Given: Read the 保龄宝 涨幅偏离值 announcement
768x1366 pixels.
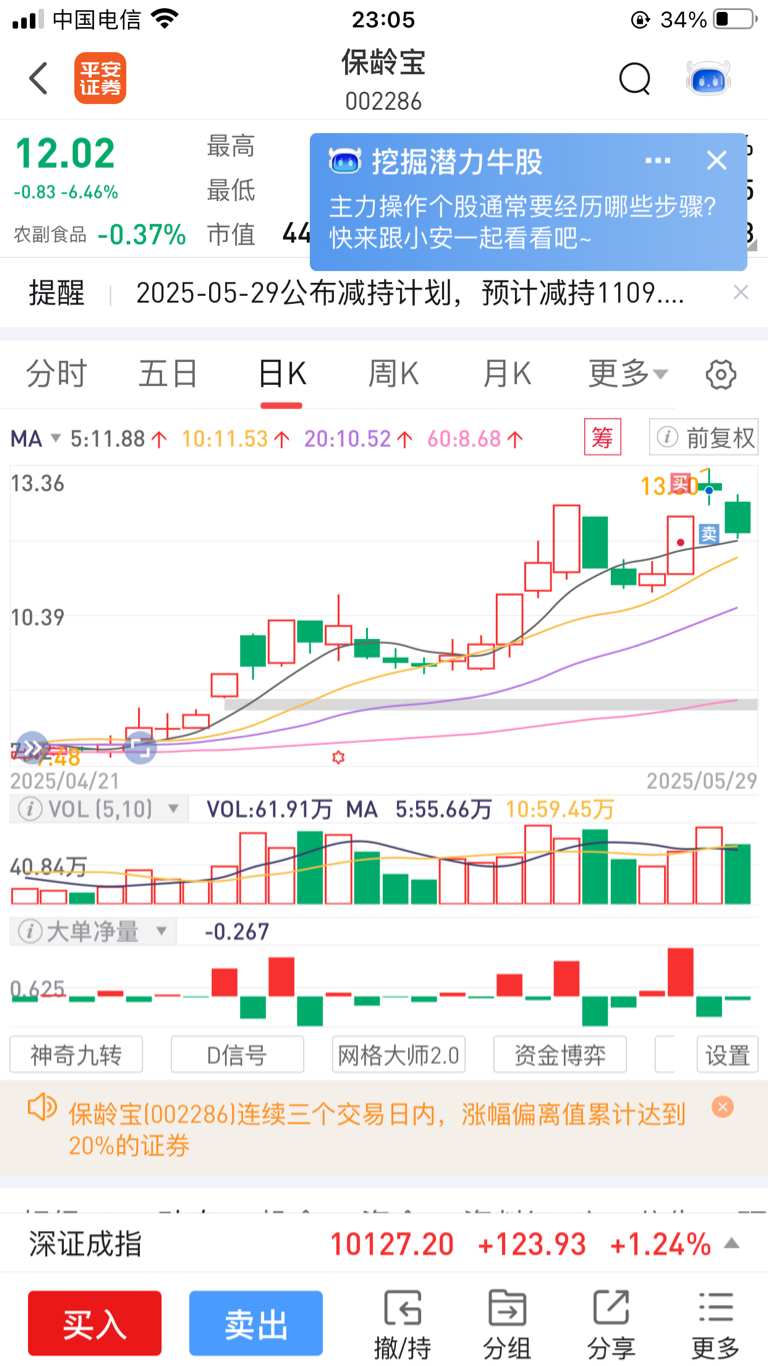Looking at the screenshot, I should coord(378,1130).
